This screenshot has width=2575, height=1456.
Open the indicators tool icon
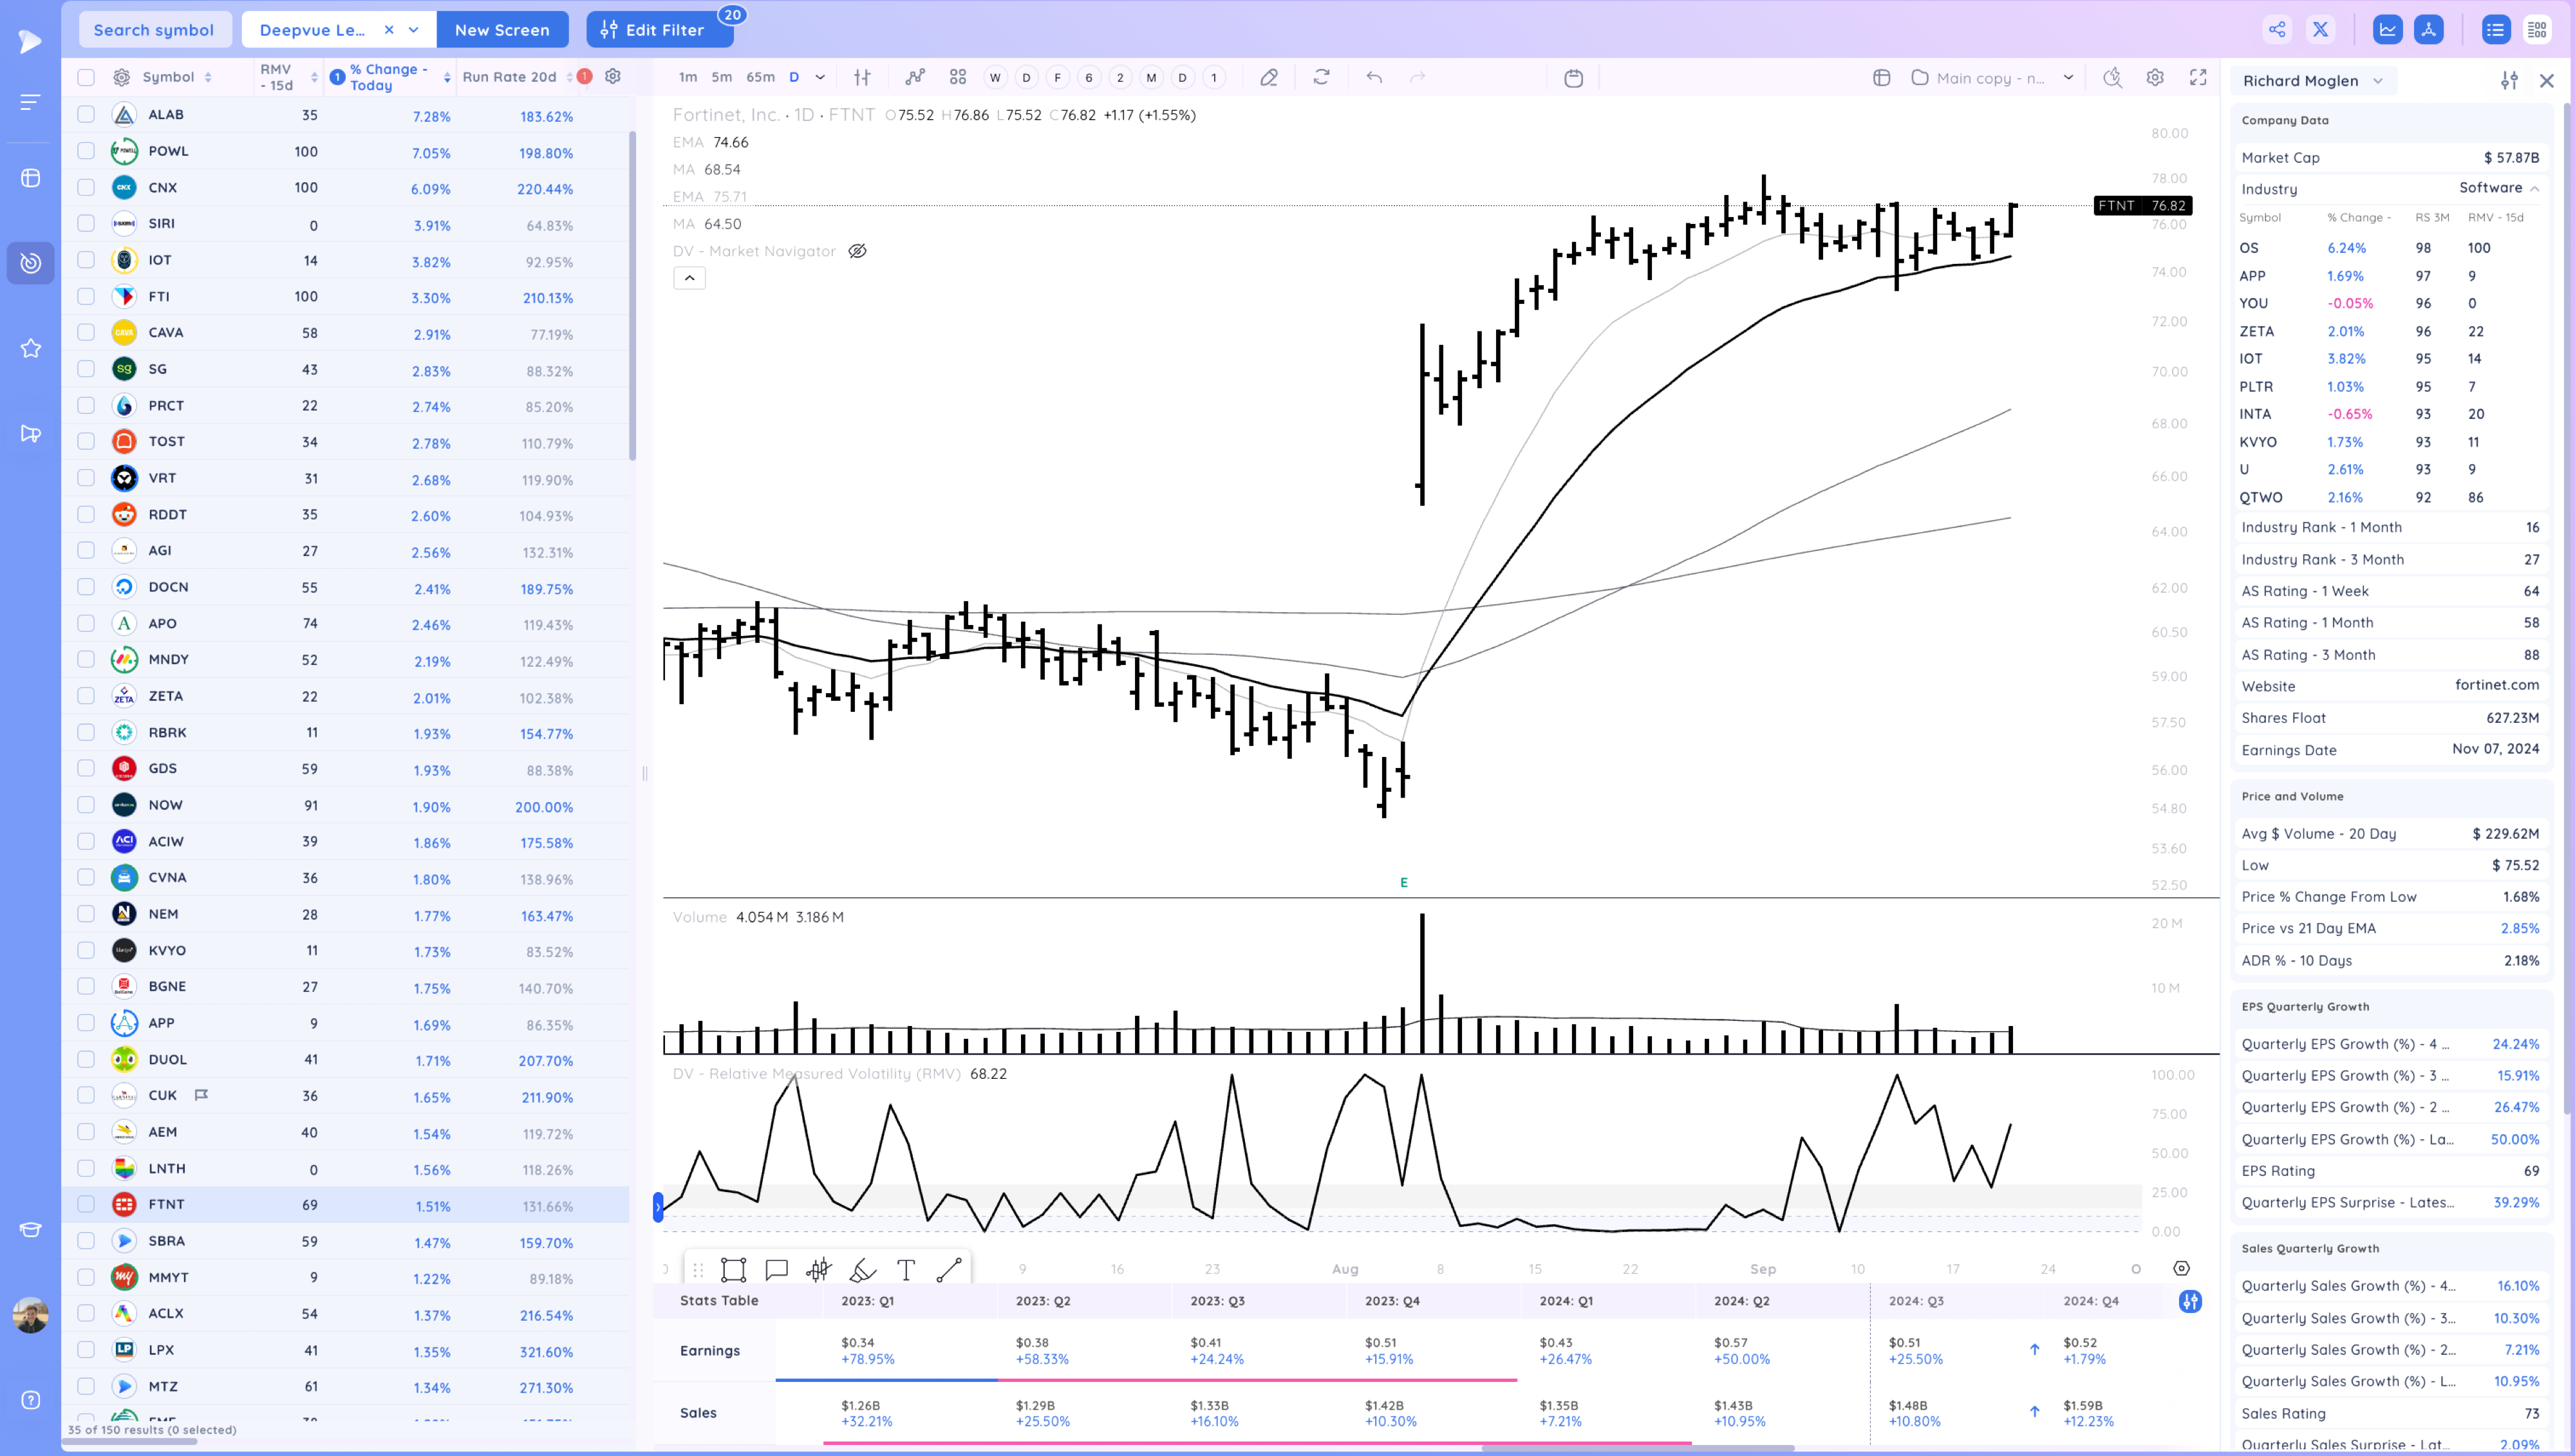(x=914, y=78)
